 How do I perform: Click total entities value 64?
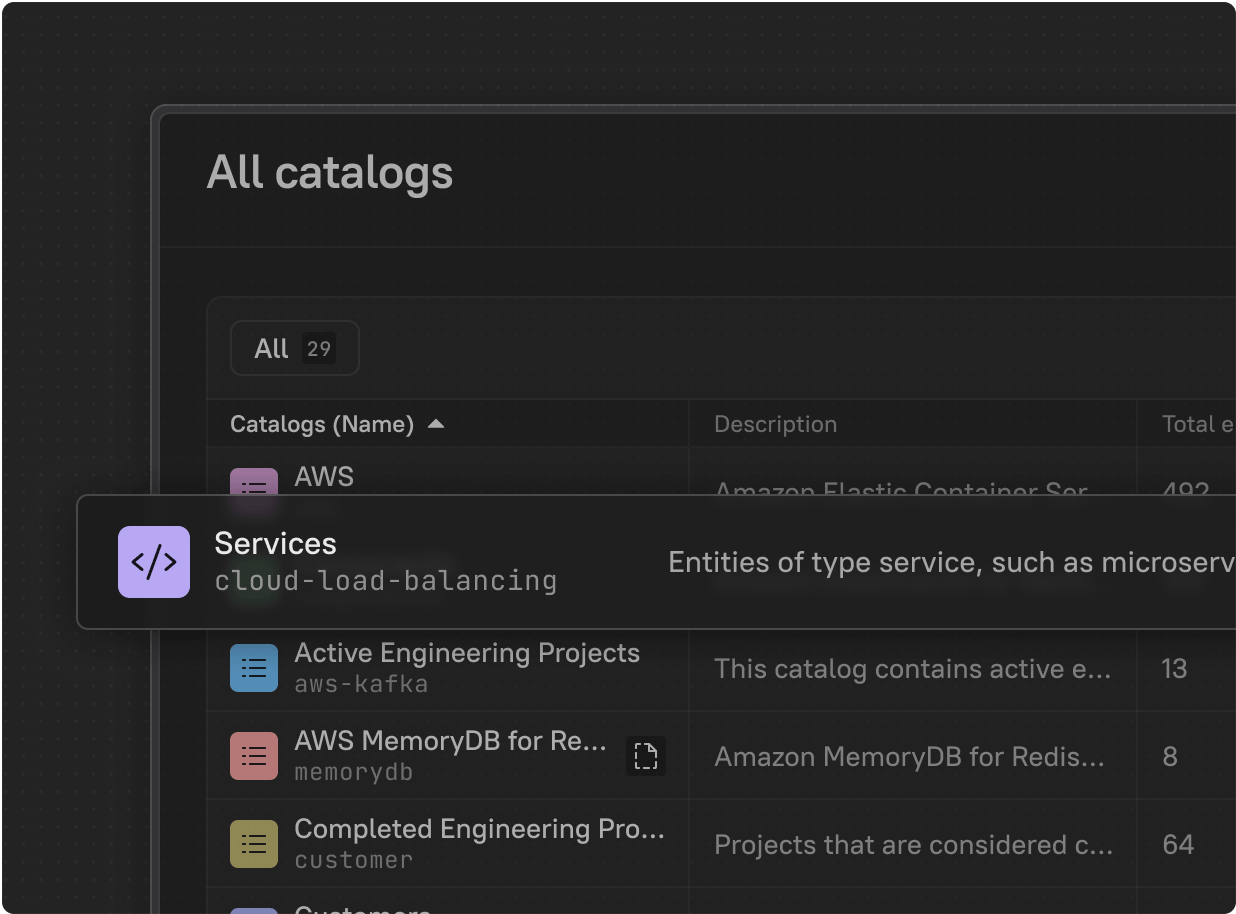click(1178, 845)
